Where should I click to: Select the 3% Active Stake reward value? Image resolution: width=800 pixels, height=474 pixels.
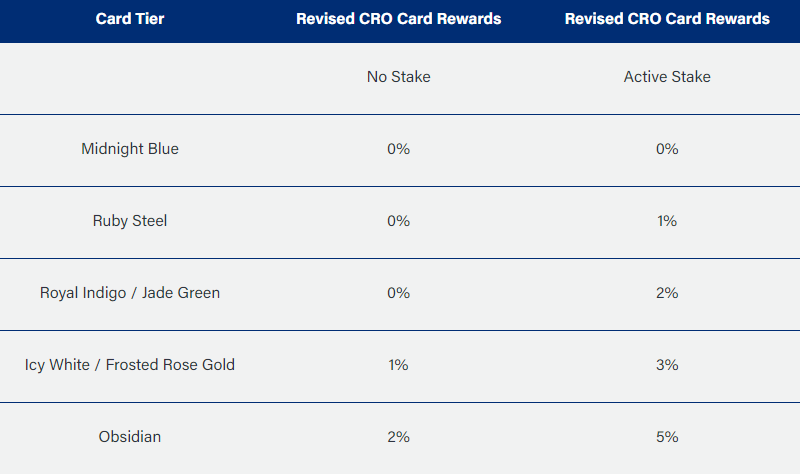click(x=667, y=365)
